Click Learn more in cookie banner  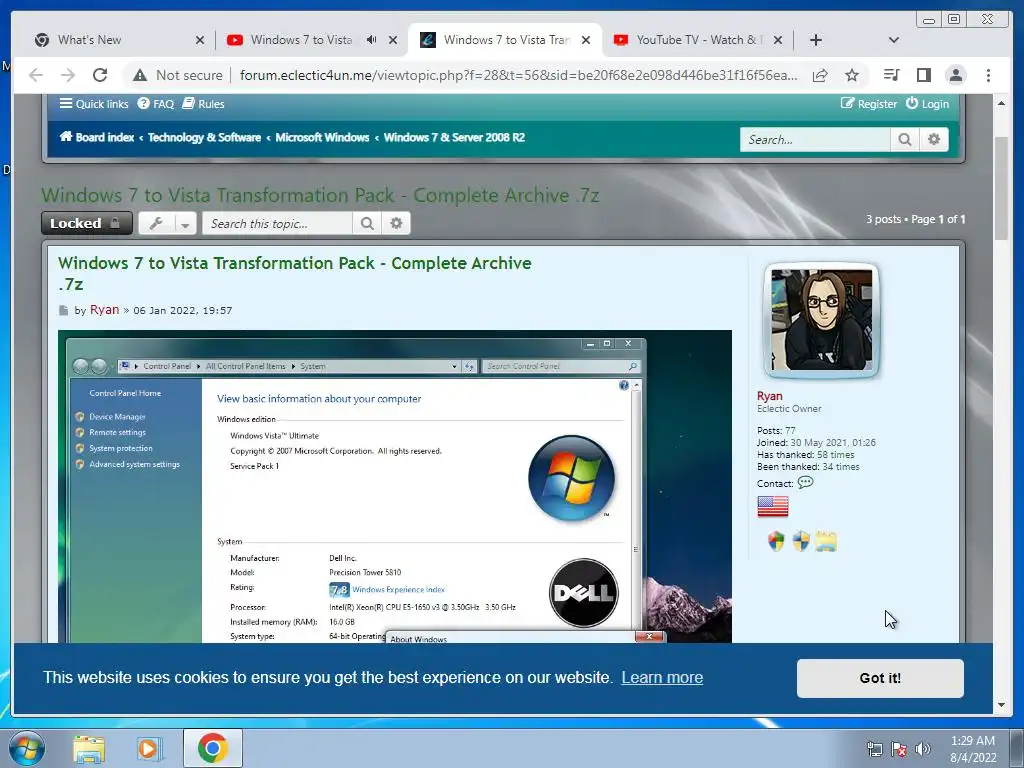click(662, 677)
